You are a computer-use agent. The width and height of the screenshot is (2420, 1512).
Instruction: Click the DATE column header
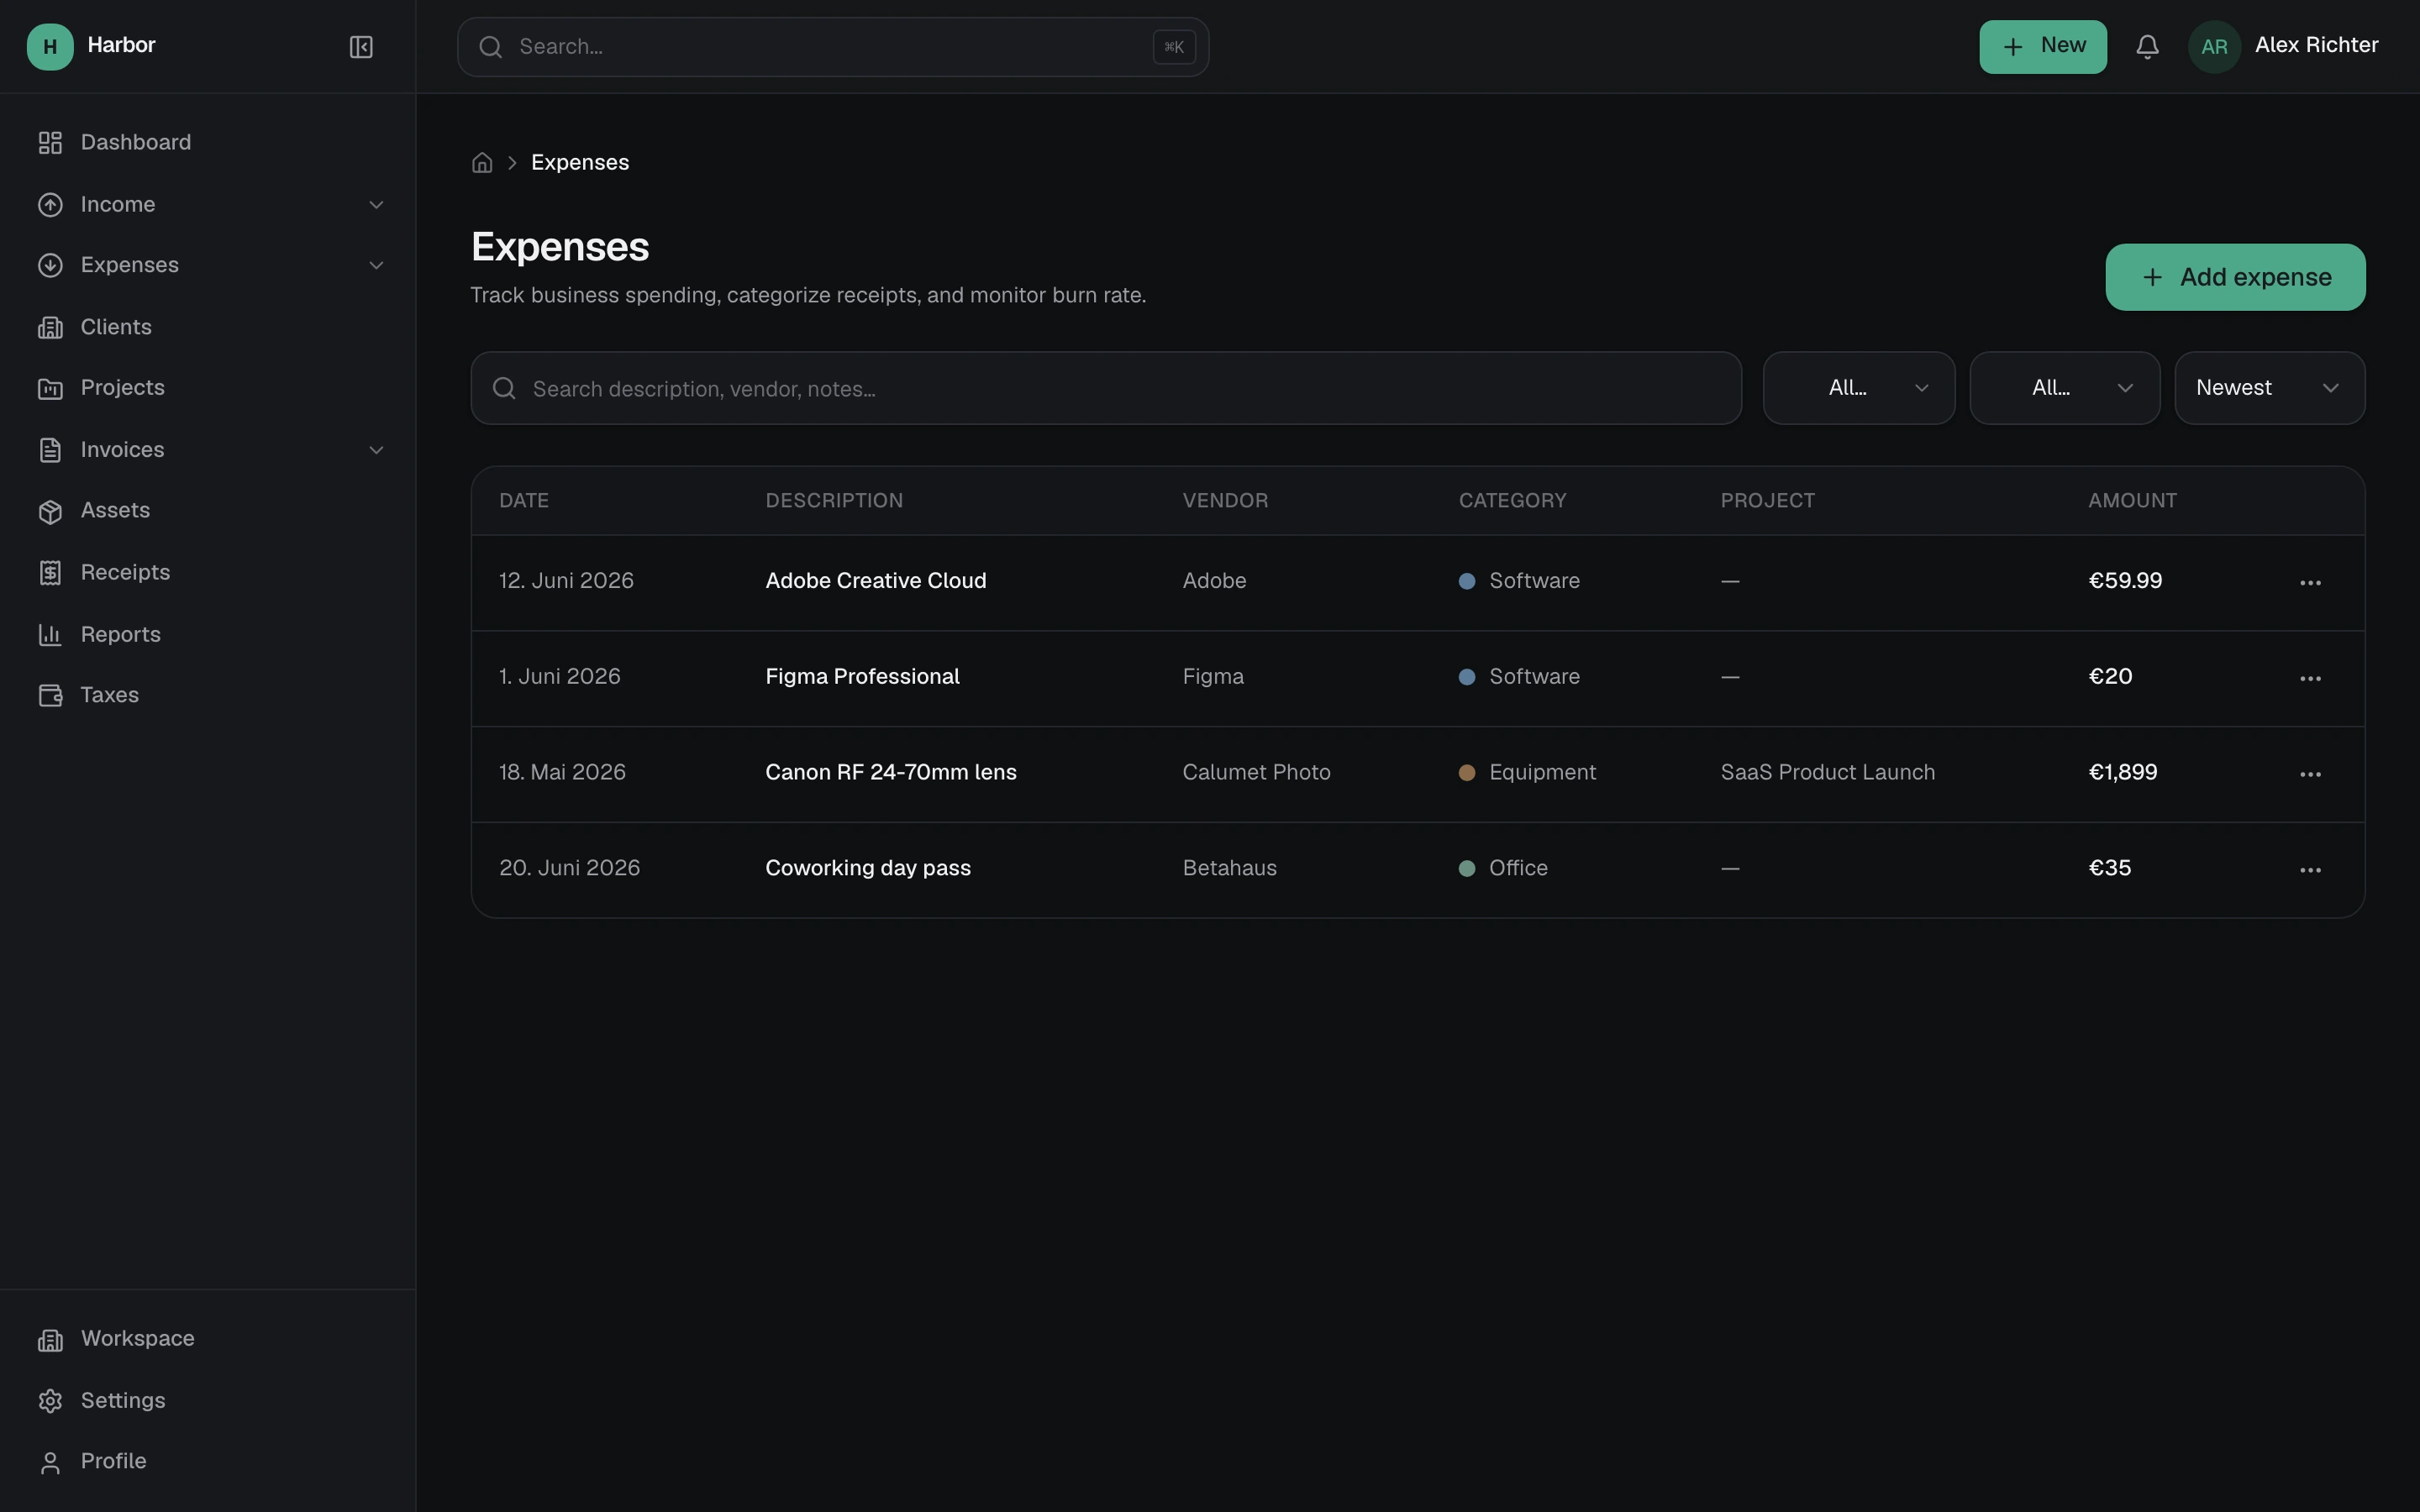[524, 501]
